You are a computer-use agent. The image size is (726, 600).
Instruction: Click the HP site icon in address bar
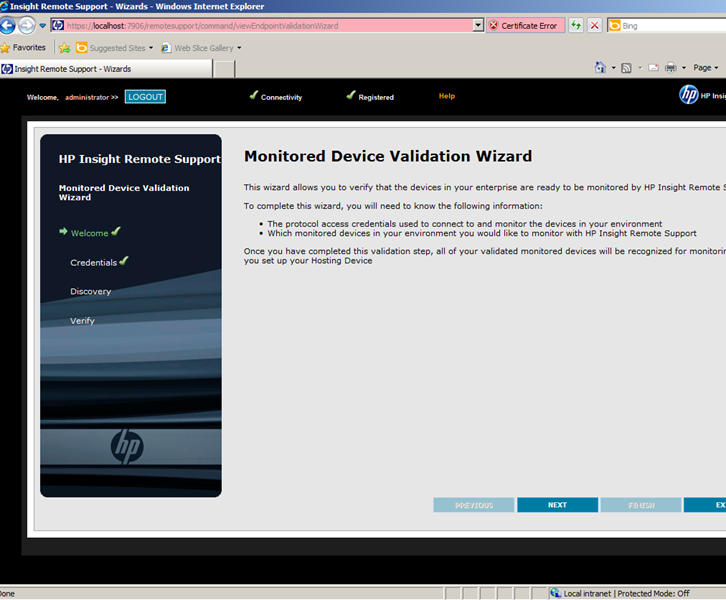click(x=58, y=25)
